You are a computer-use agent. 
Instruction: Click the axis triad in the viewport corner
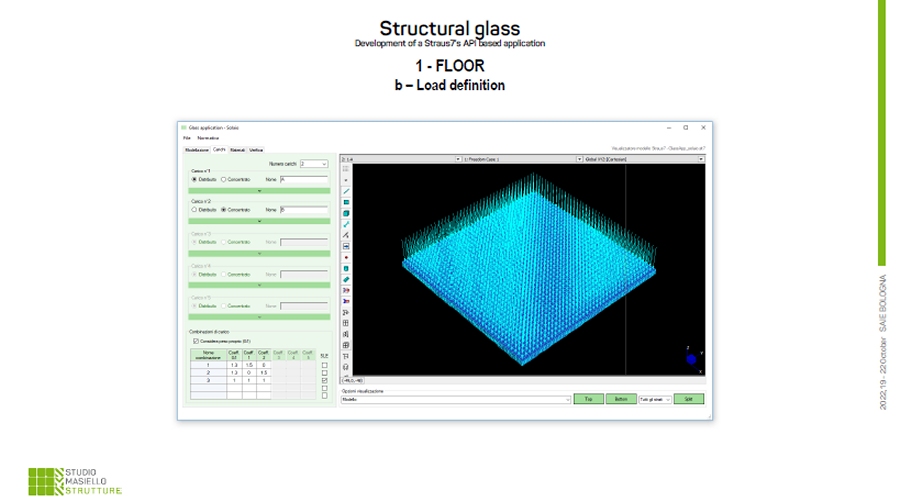click(x=691, y=357)
